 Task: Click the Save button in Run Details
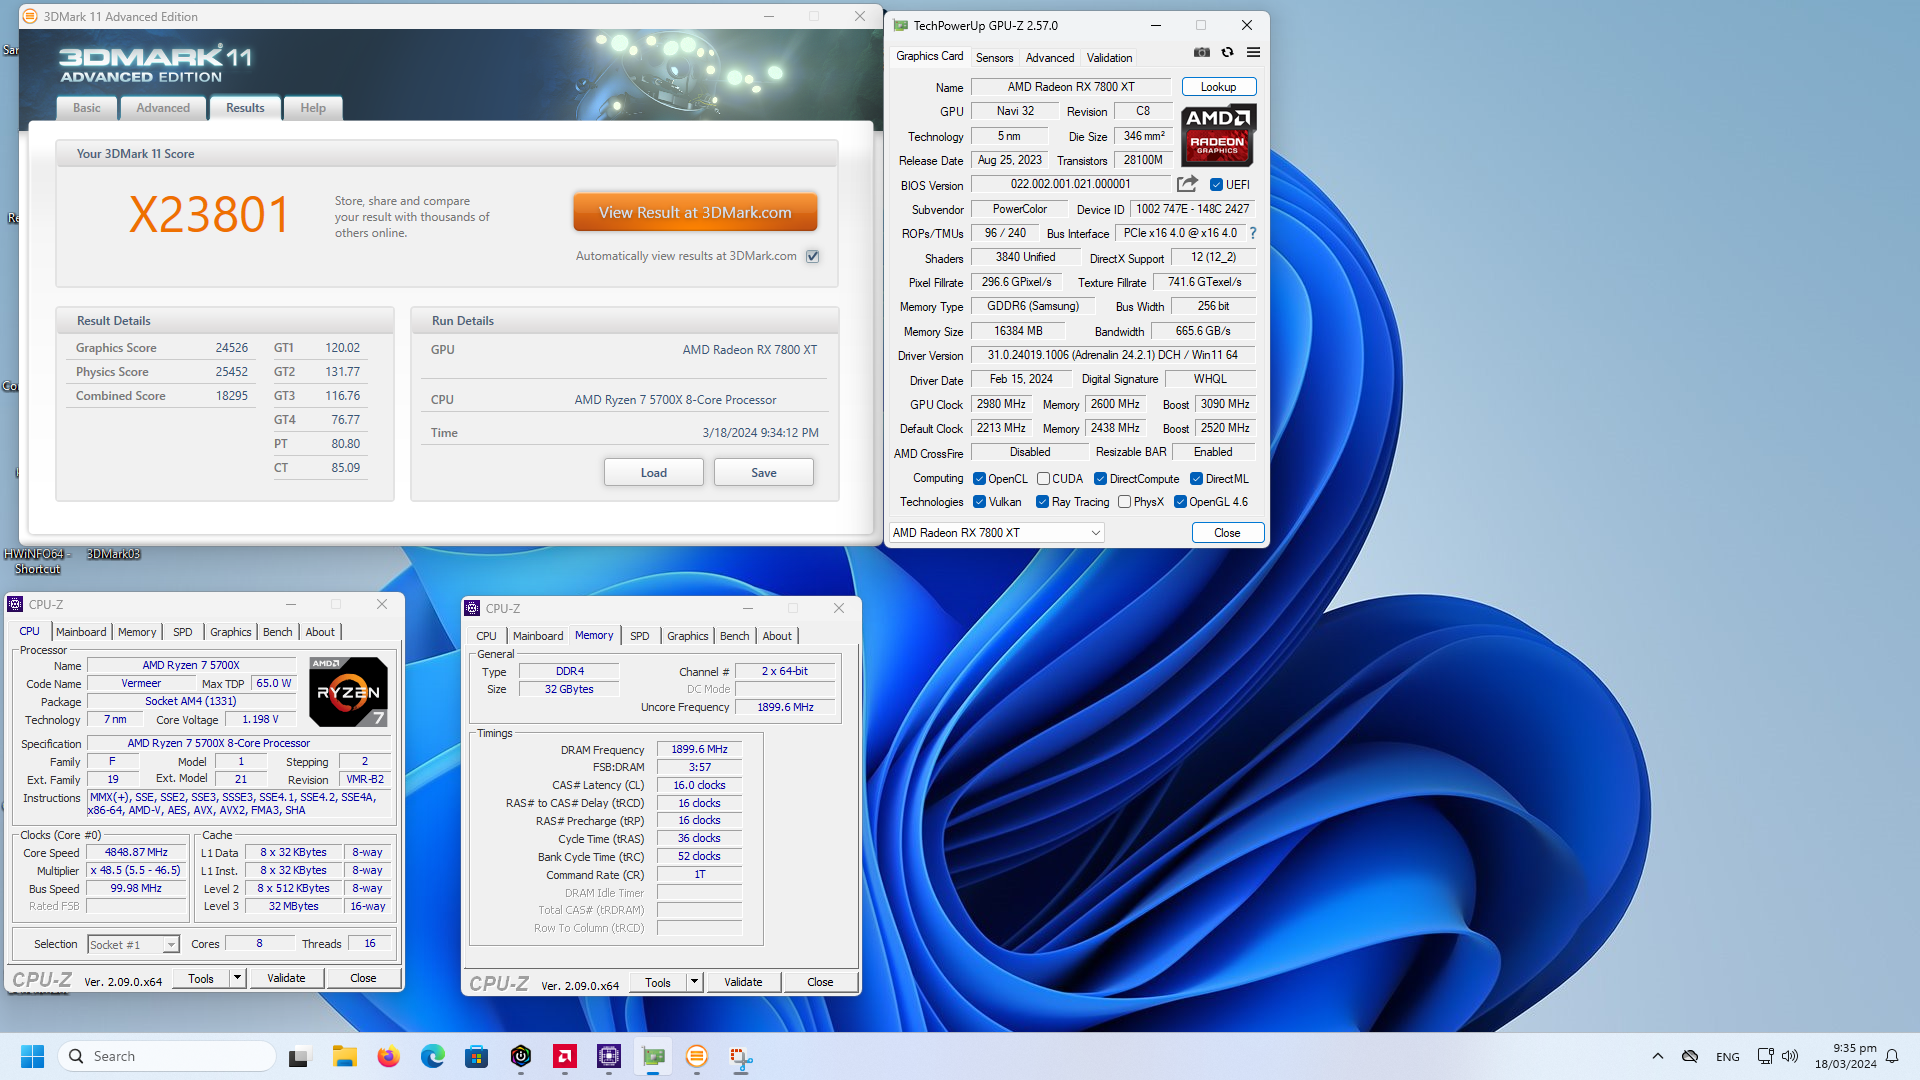click(x=764, y=473)
